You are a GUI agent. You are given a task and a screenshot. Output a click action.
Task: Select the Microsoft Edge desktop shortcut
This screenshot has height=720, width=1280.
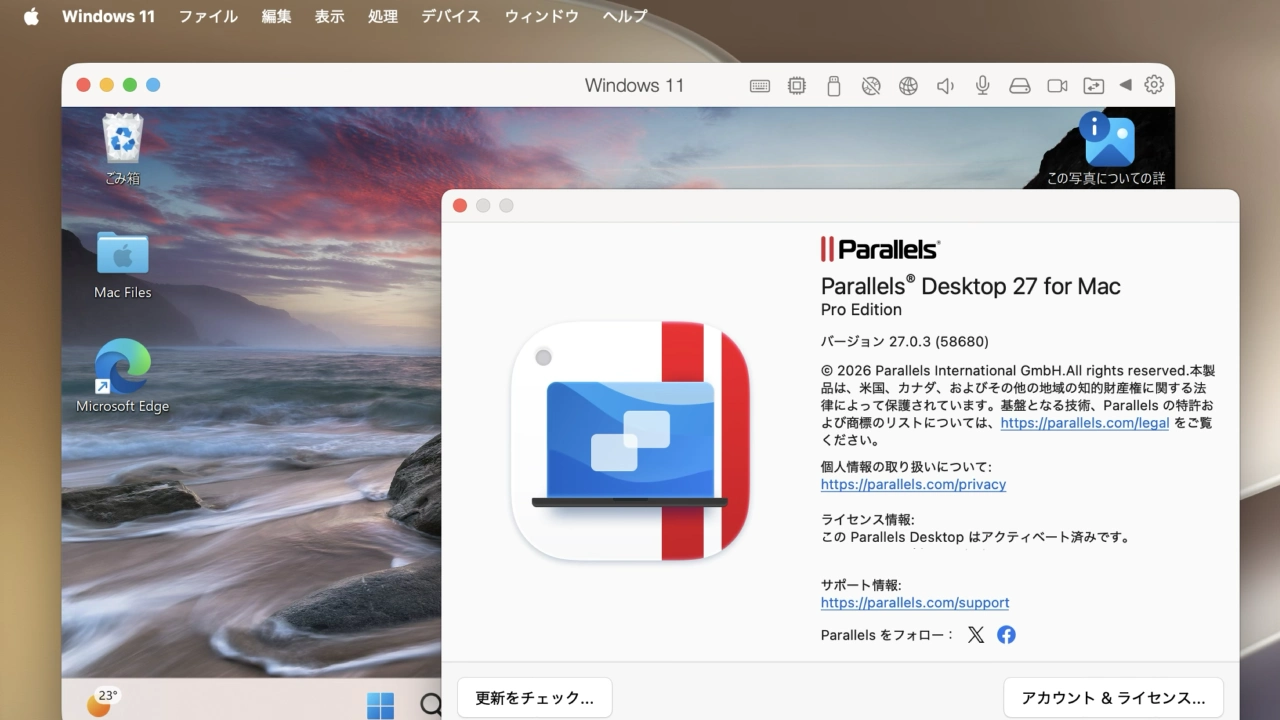click(123, 376)
